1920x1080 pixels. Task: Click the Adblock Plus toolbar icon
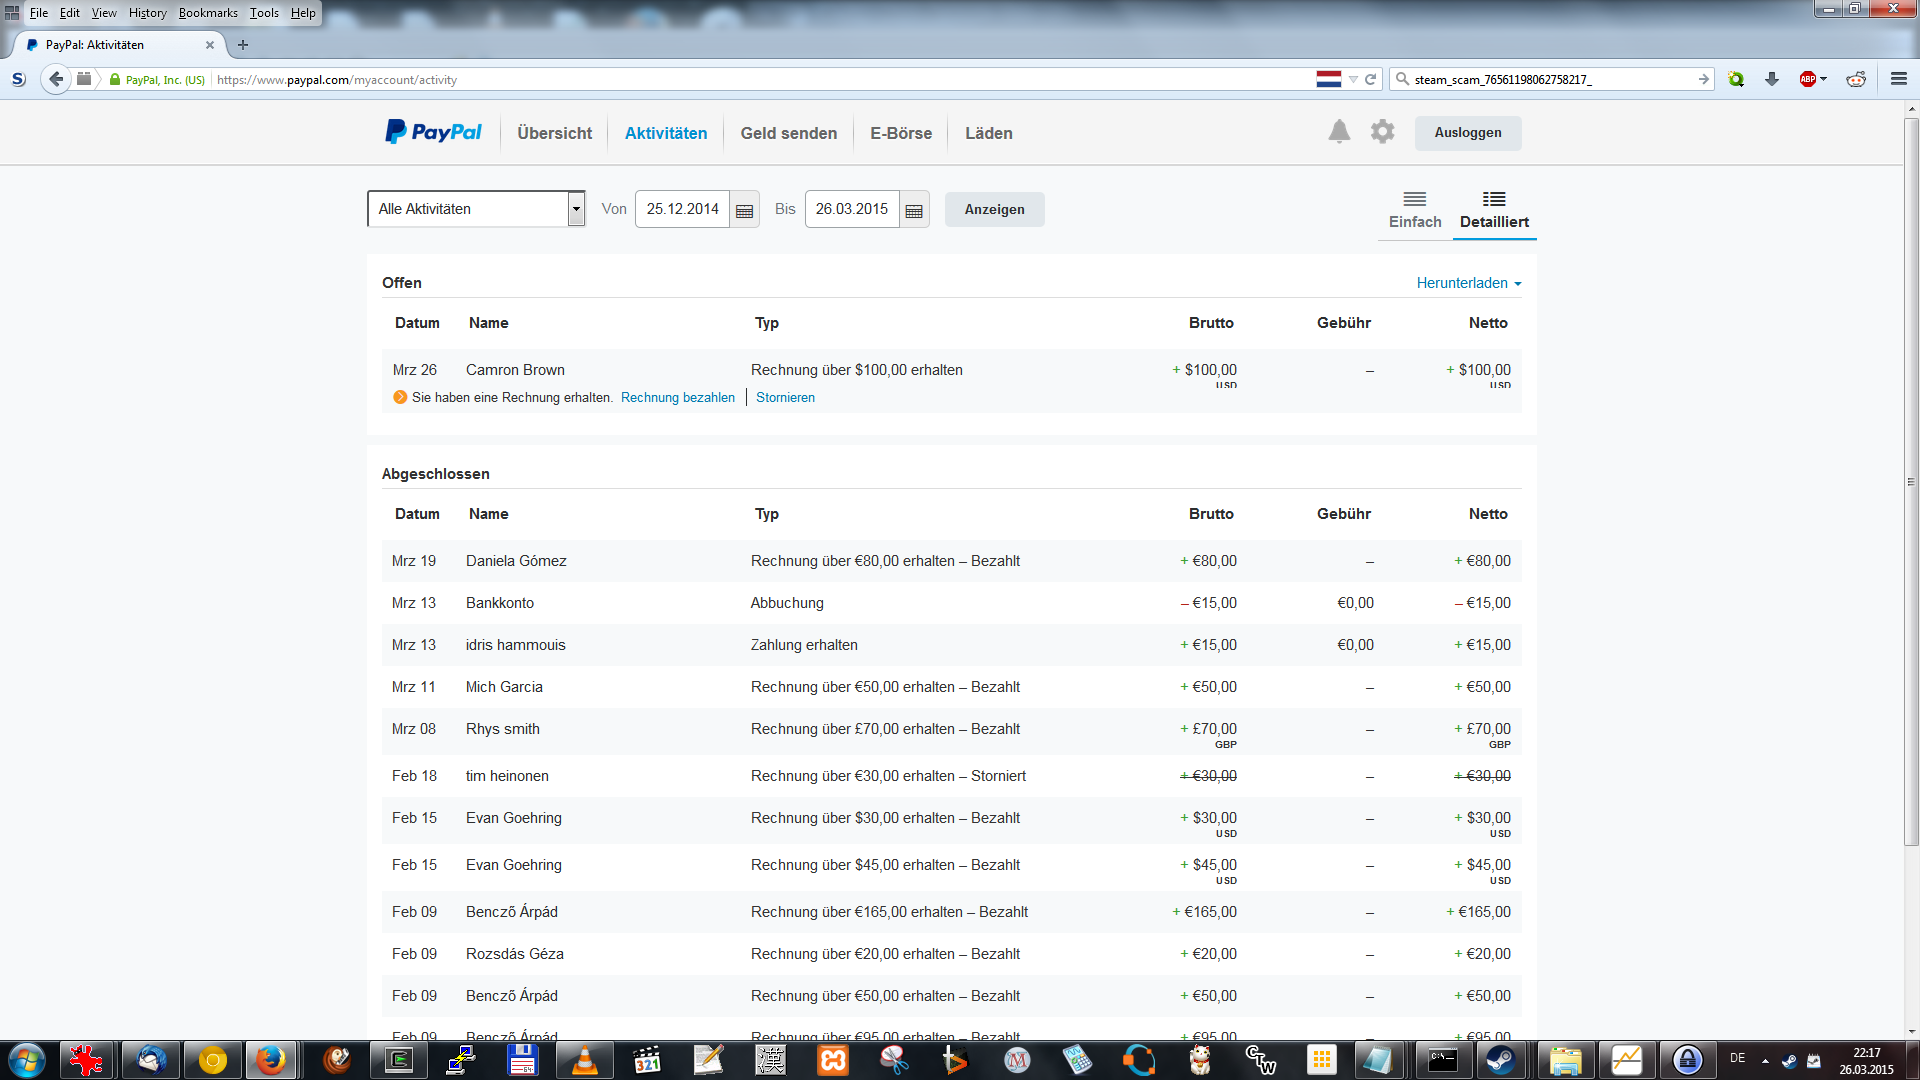[x=1807, y=79]
